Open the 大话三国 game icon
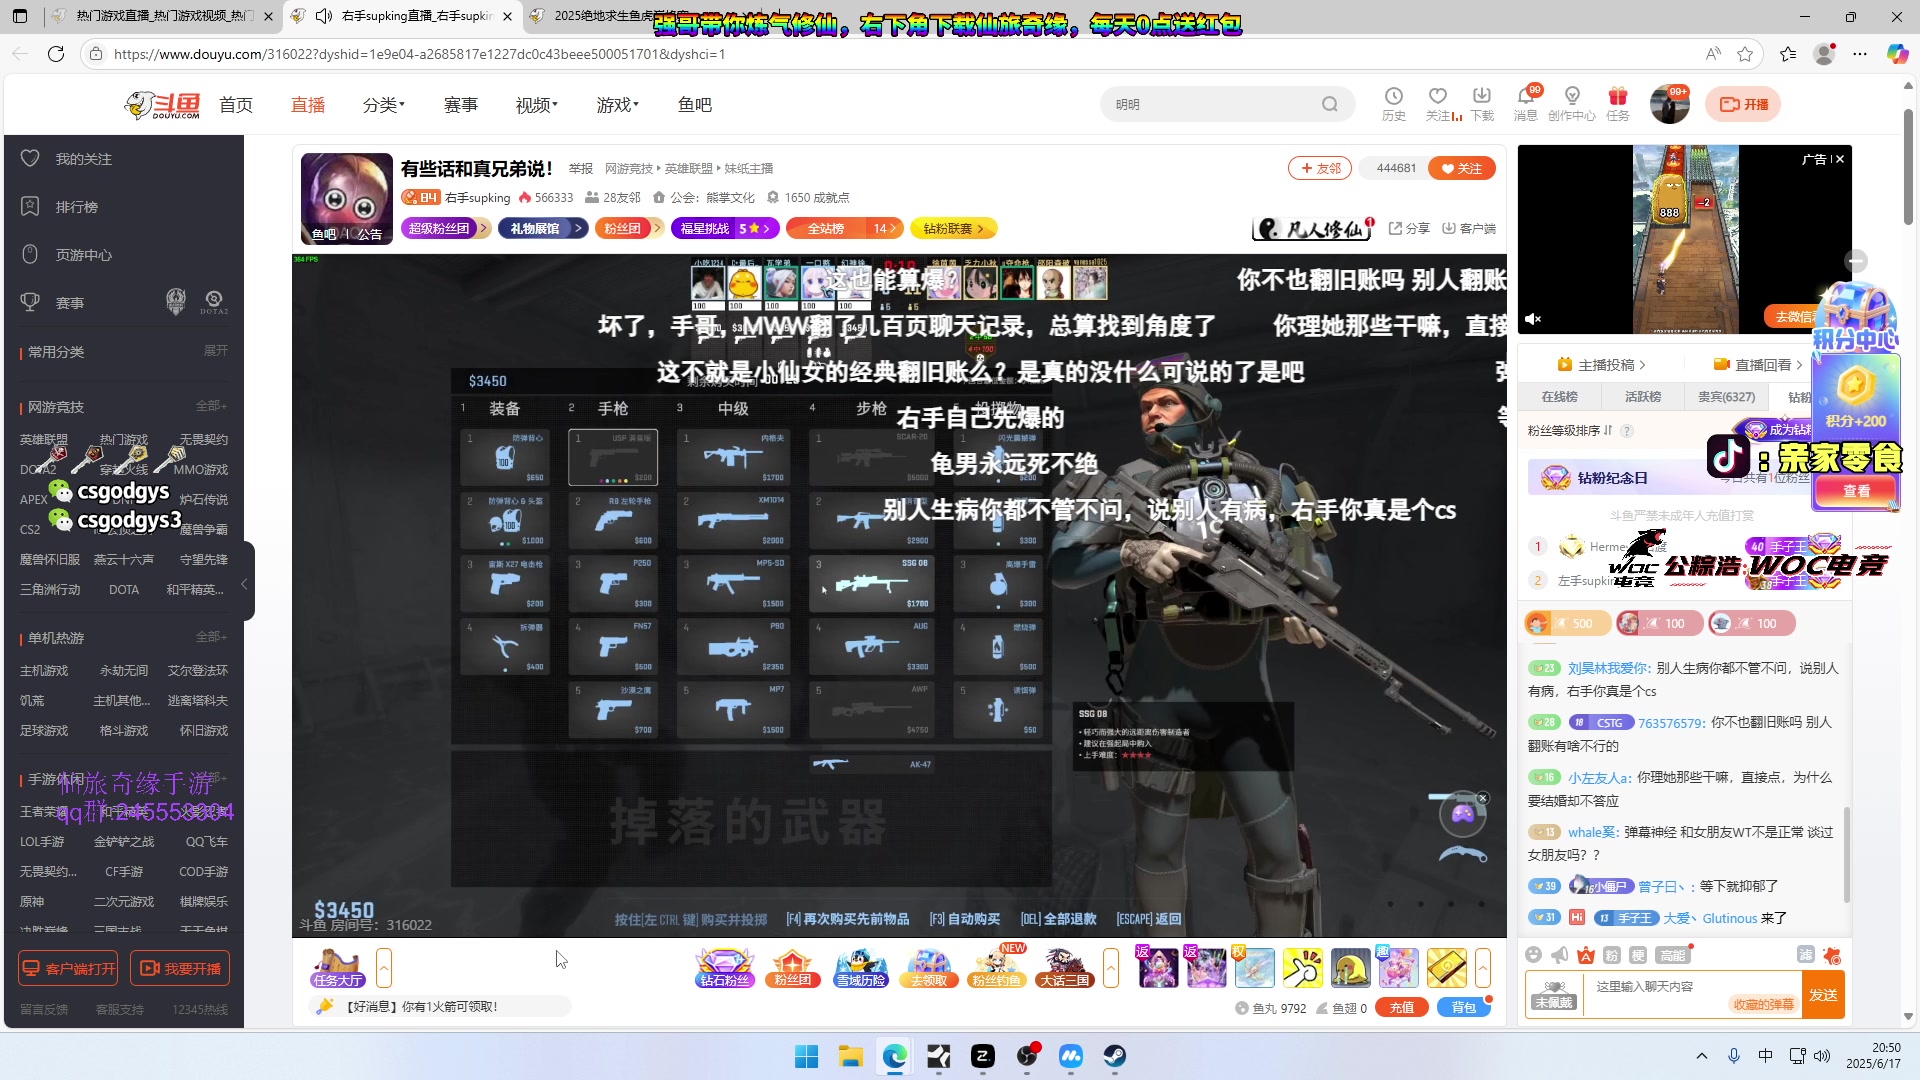The image size is (1920, 1080). point(1064,968)
